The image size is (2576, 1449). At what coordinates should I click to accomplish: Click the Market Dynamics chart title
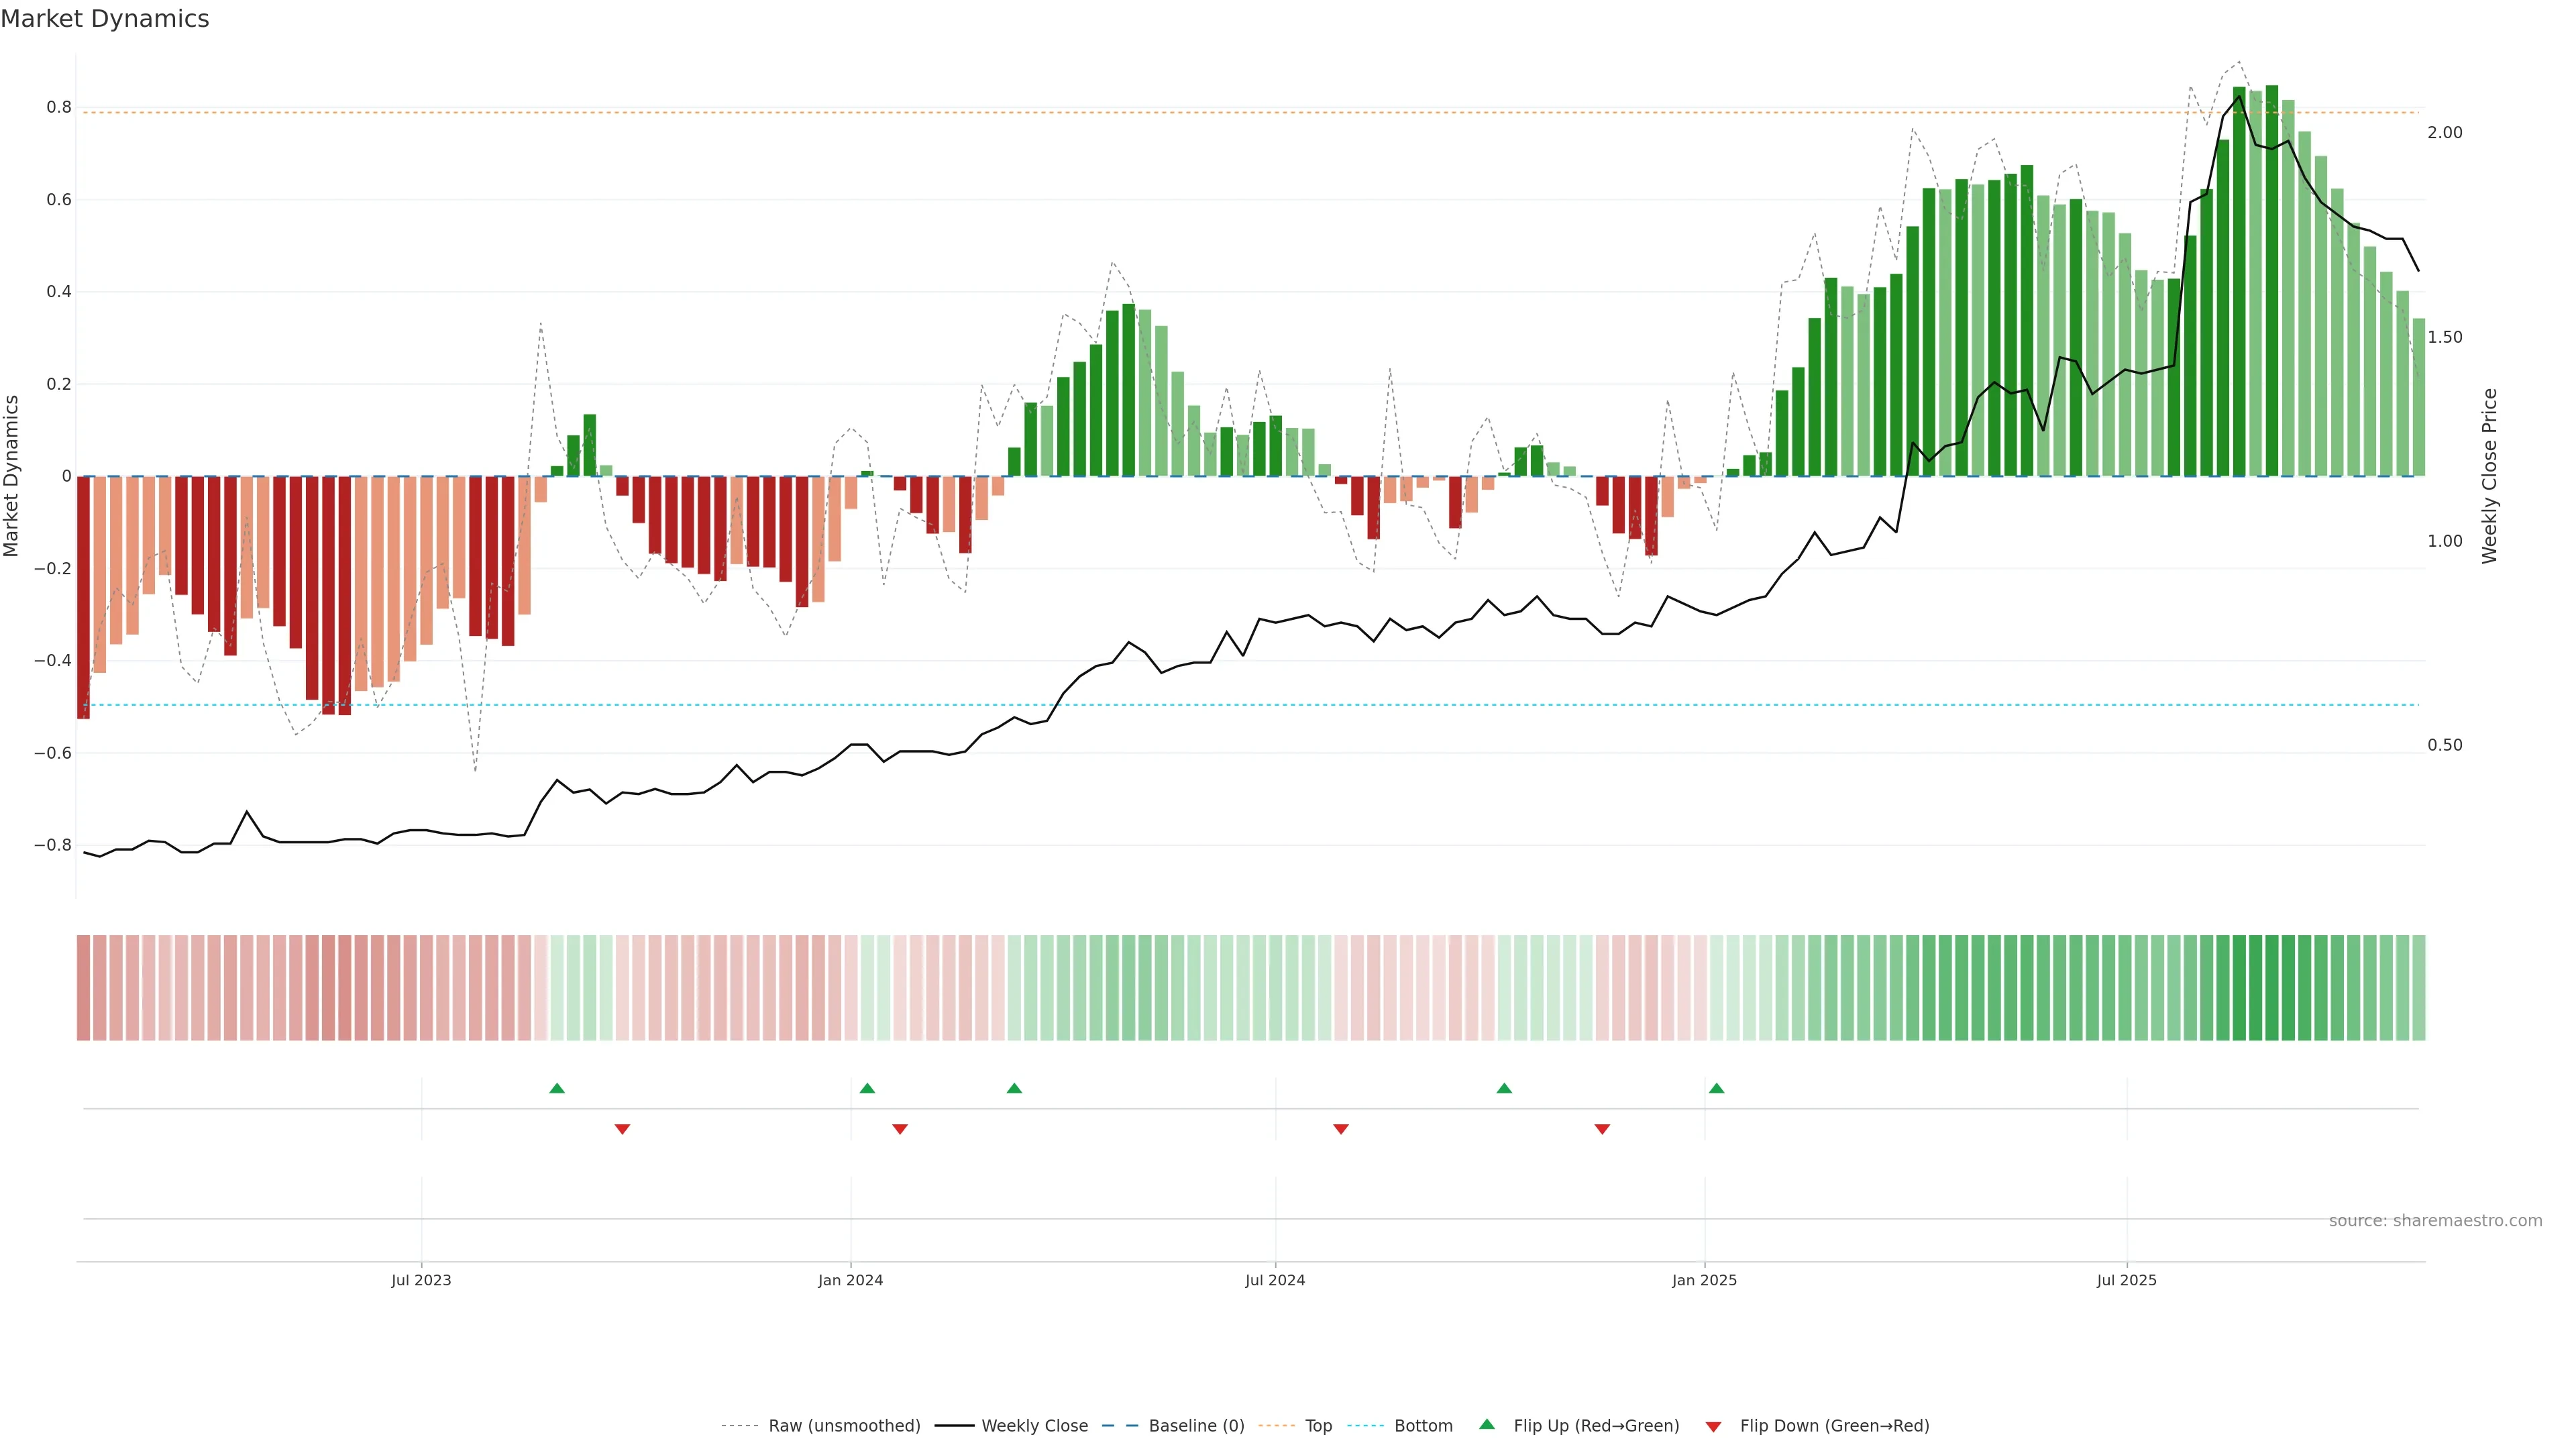(x=105, y=19)
